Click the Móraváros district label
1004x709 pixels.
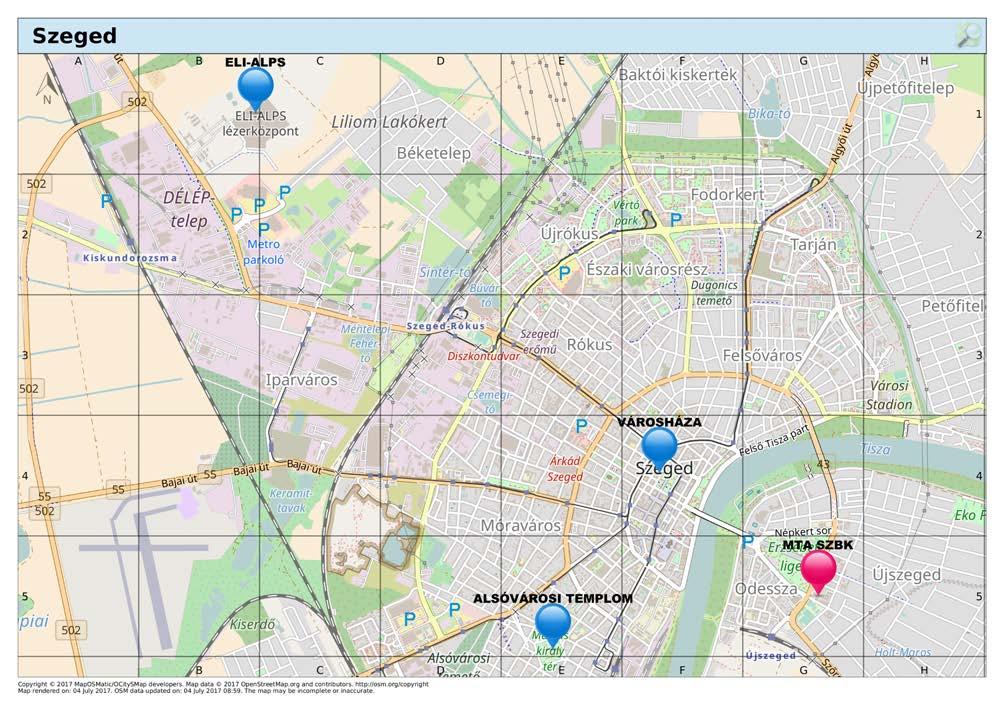tap(521, 526)
